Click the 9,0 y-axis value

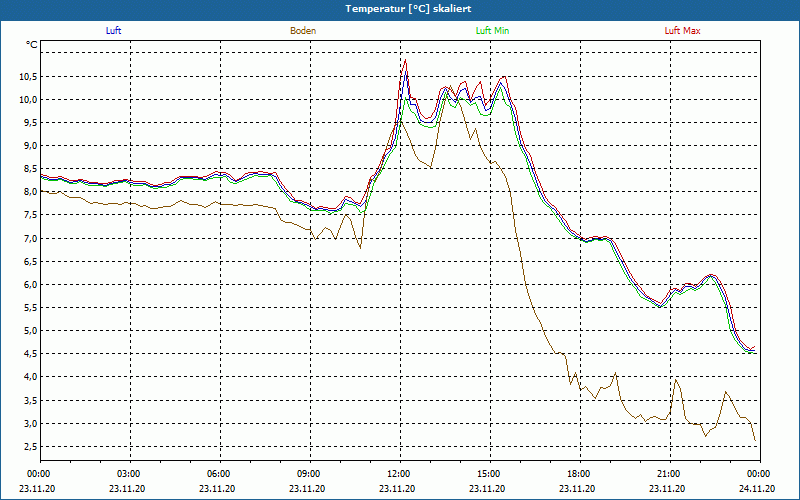(31, 146)
